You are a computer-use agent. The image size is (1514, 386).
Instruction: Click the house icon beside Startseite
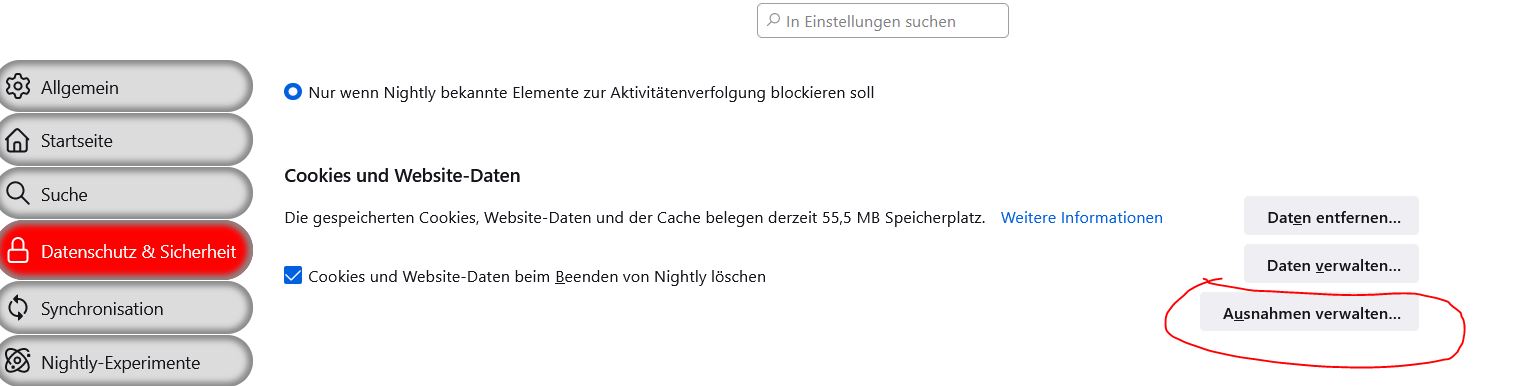(x=18, y=141)
